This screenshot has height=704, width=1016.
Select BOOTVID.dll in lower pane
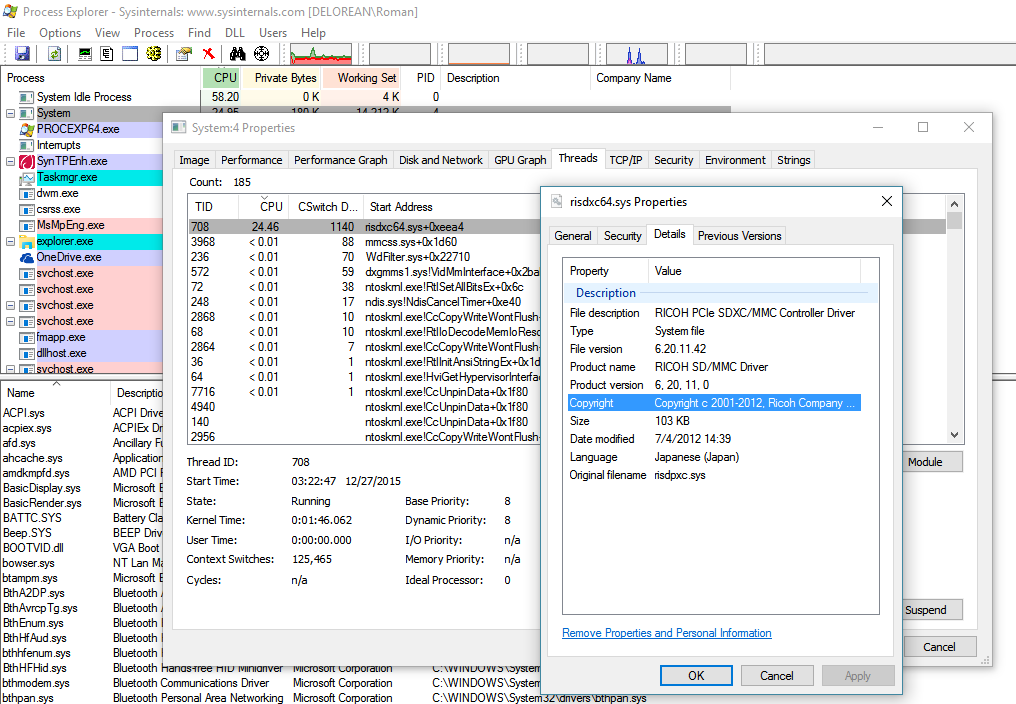pos(33,548)
